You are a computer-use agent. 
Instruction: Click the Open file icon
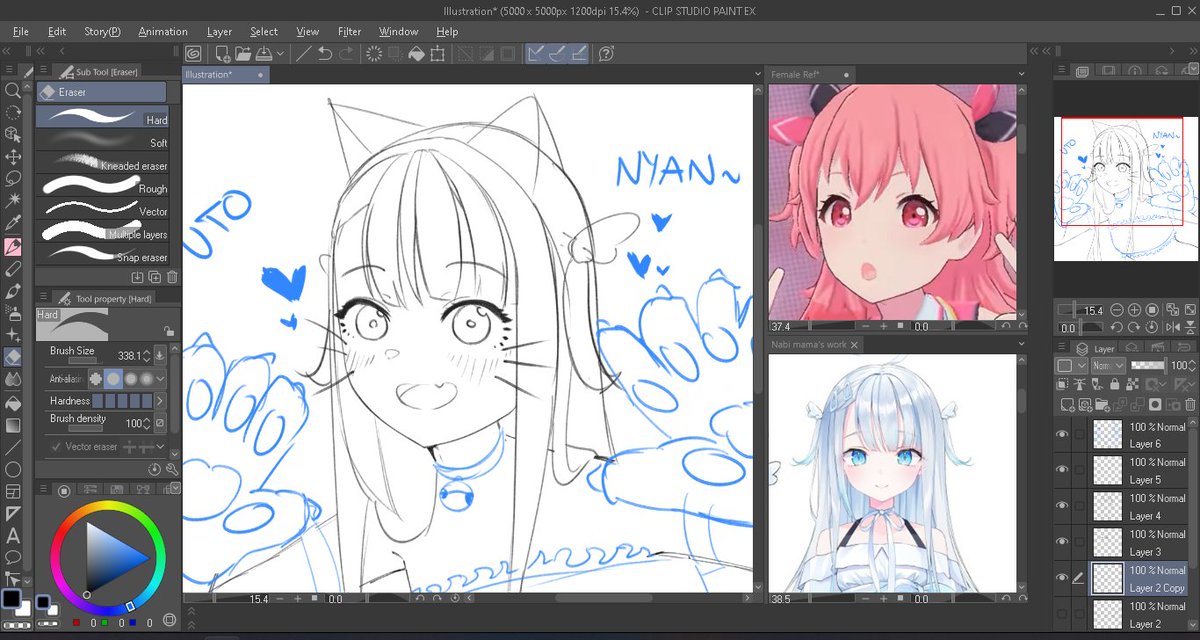243,54
